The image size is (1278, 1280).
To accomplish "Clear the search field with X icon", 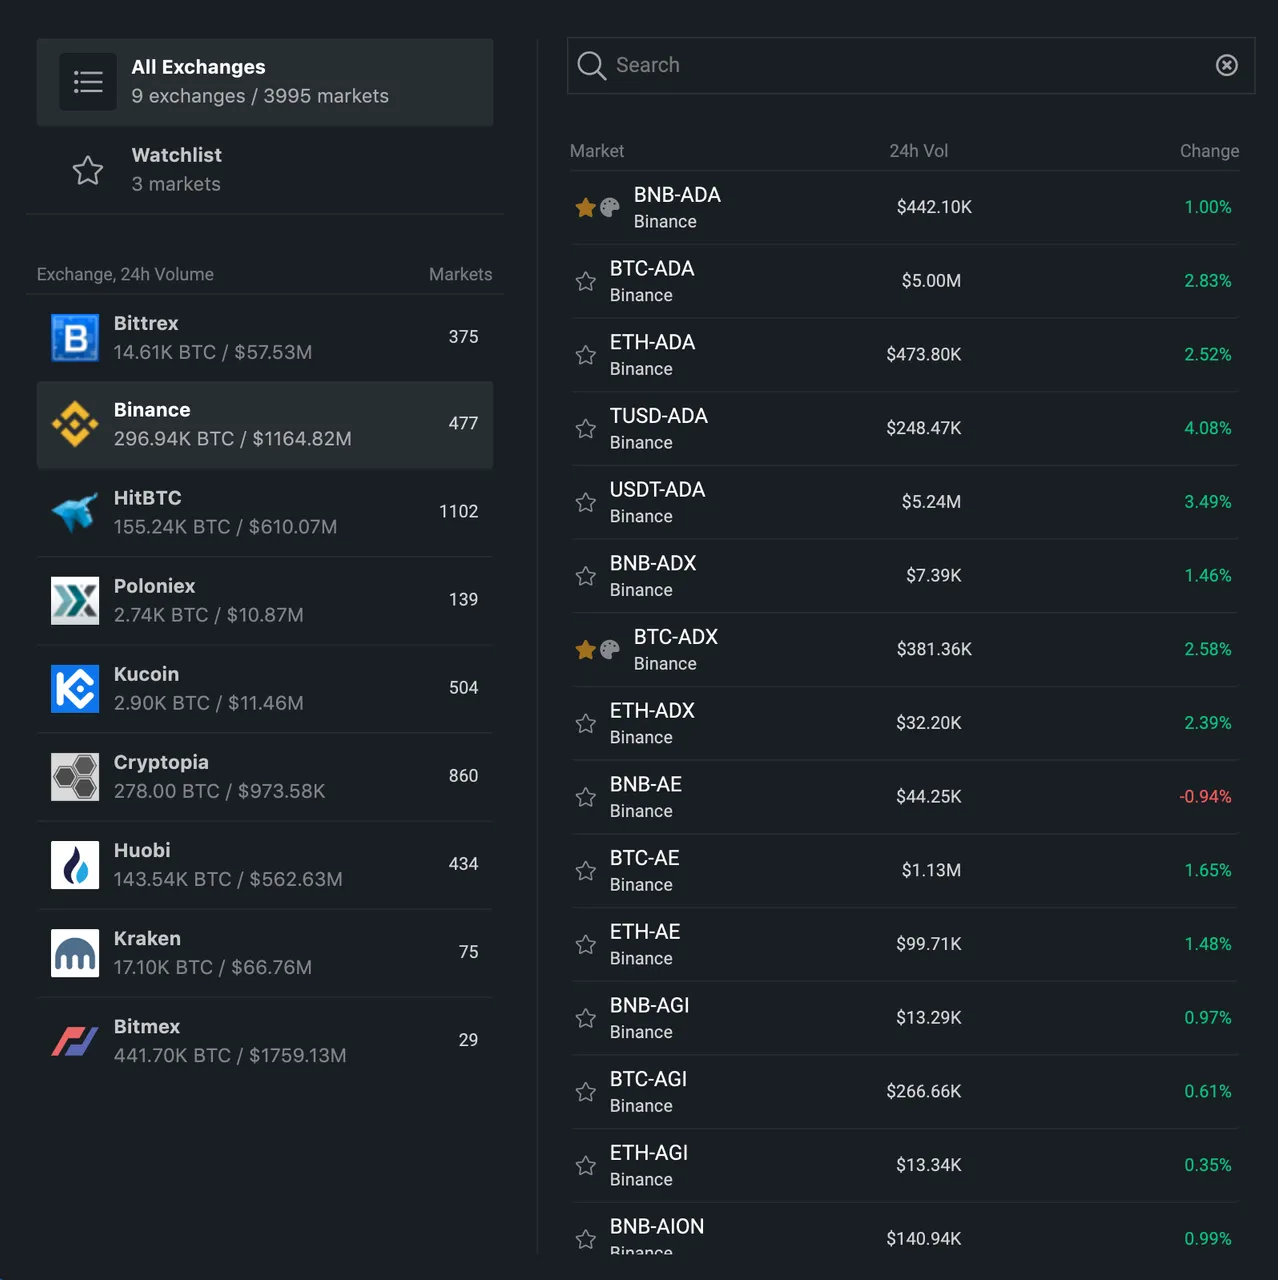I will click(1227, 65).
